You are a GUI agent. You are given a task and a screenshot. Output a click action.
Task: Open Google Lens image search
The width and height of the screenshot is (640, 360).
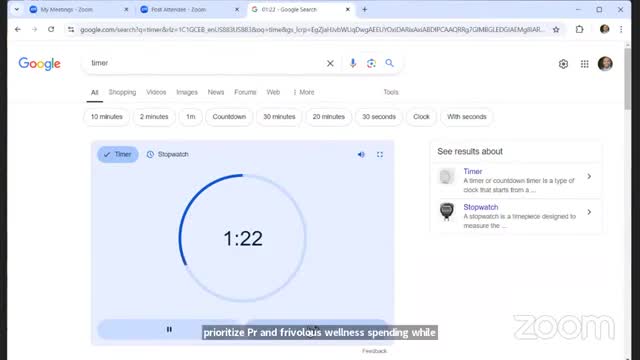tap(371, 63)
